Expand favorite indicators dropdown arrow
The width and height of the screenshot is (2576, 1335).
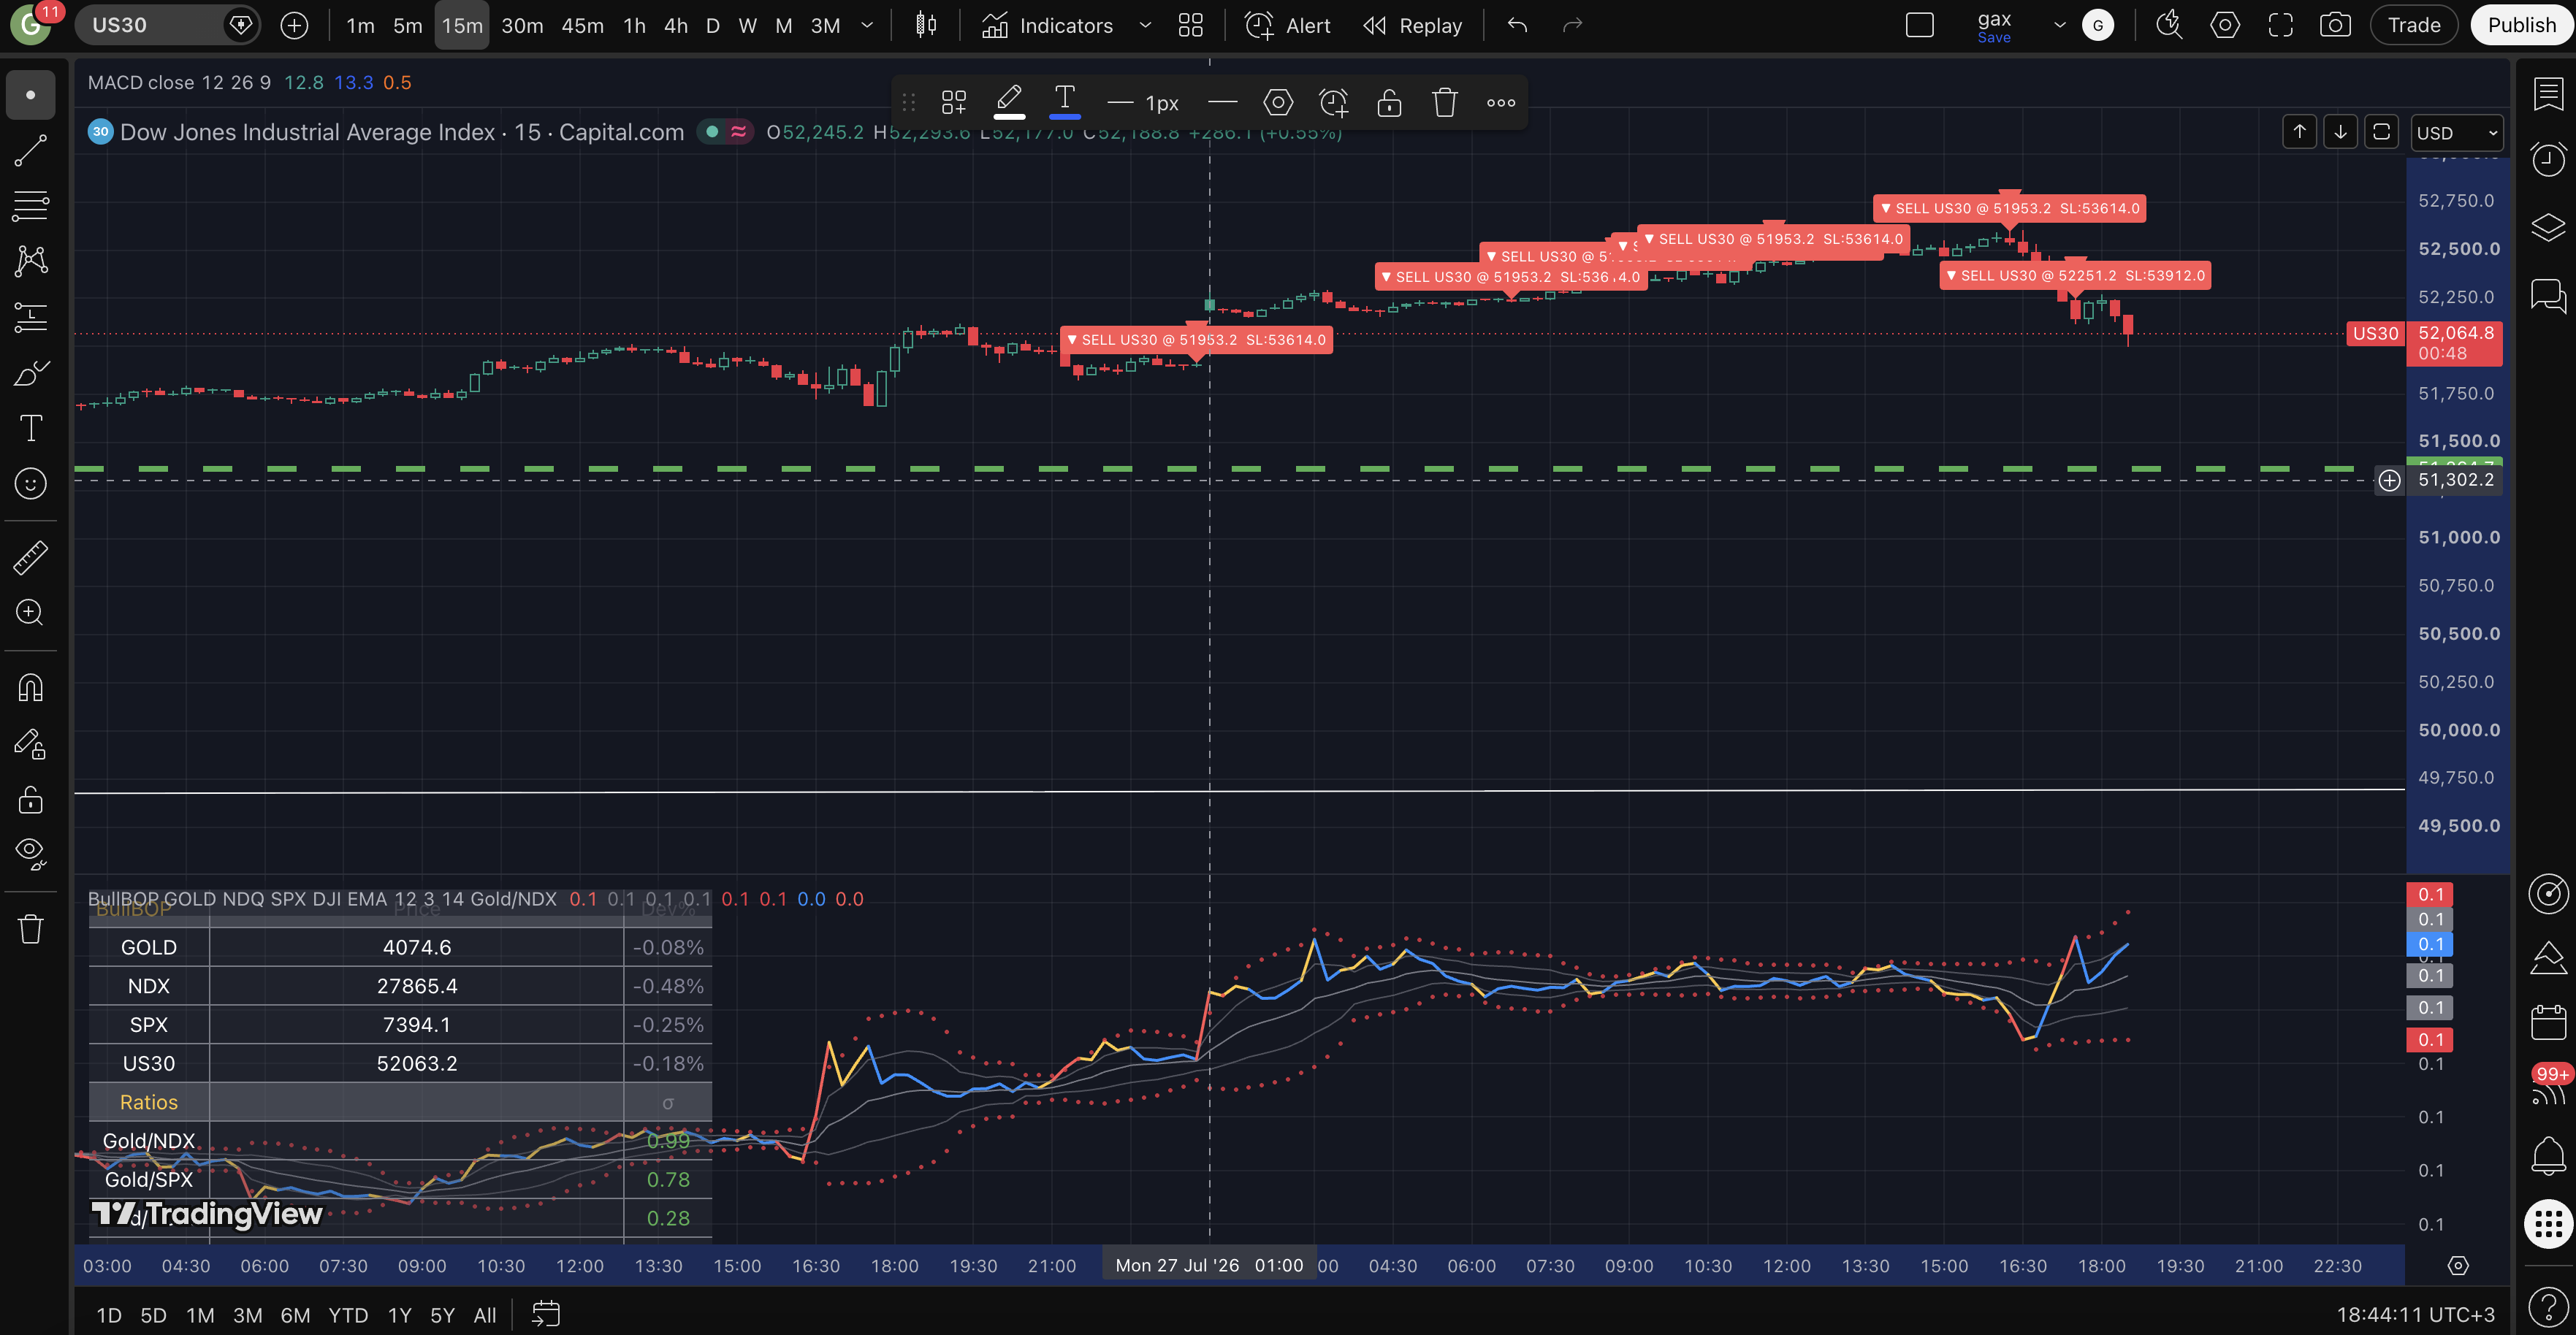(x=1145, y=25)
